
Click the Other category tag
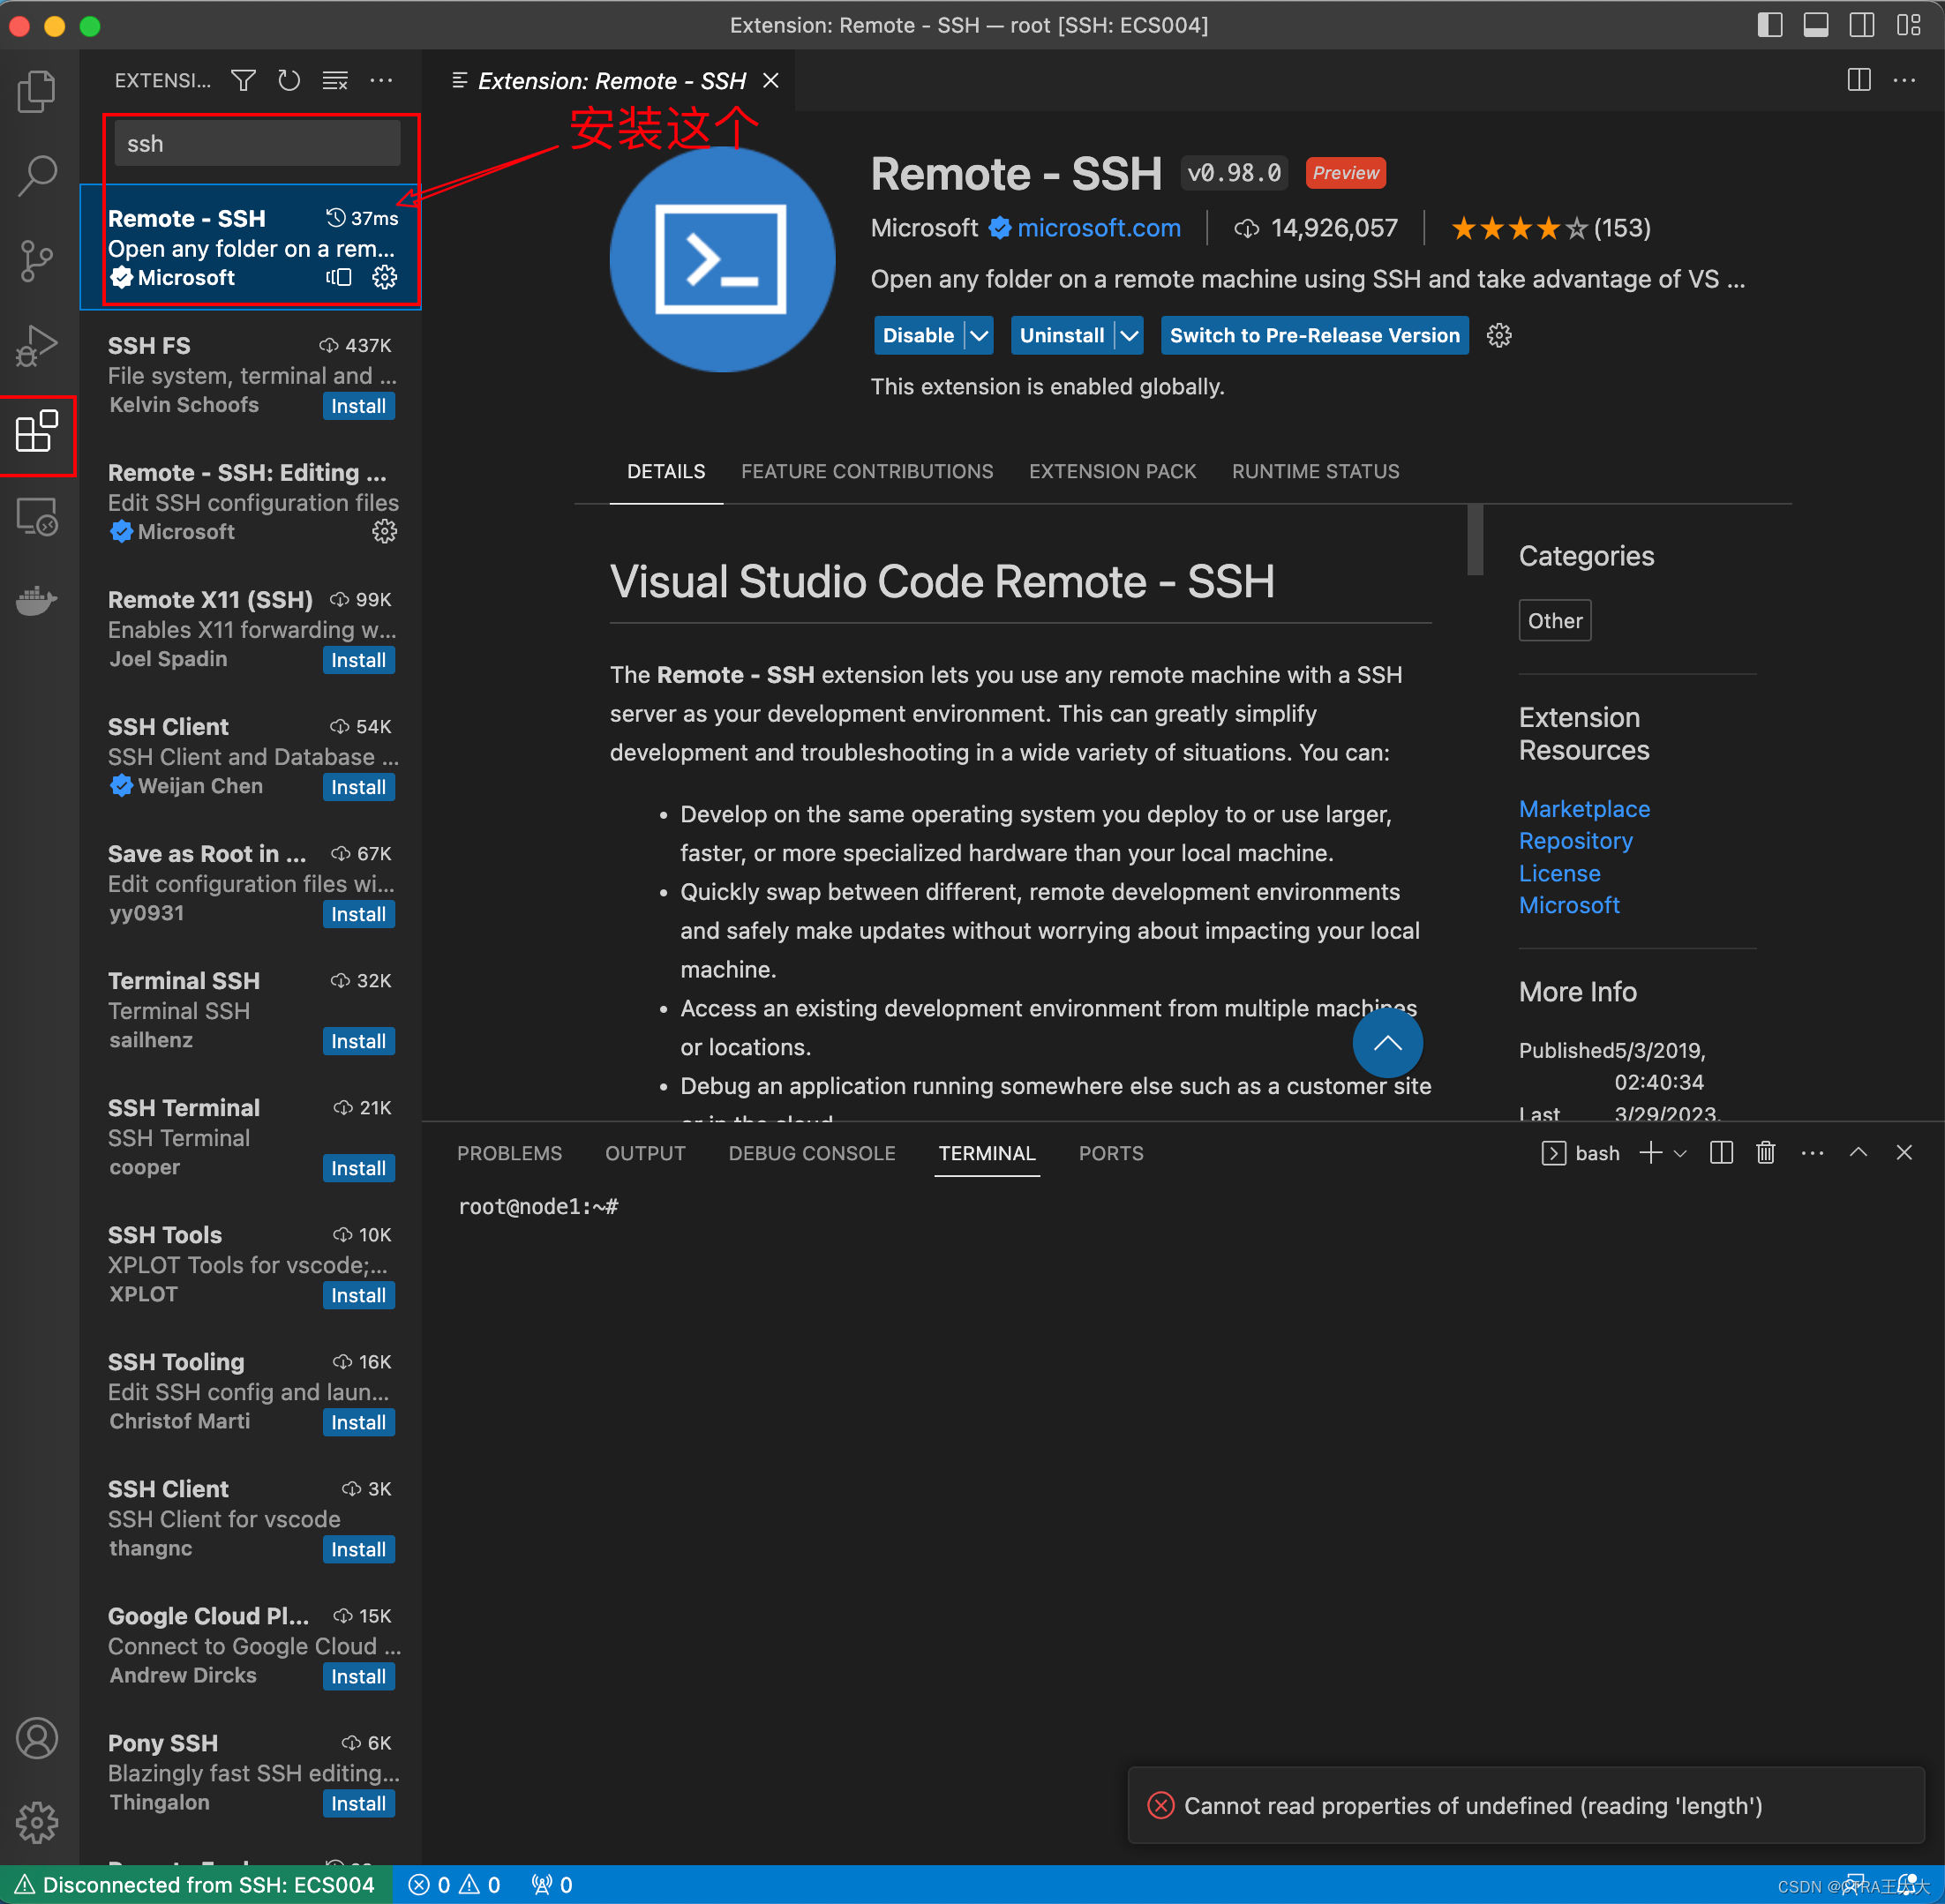click(1555, 620)
